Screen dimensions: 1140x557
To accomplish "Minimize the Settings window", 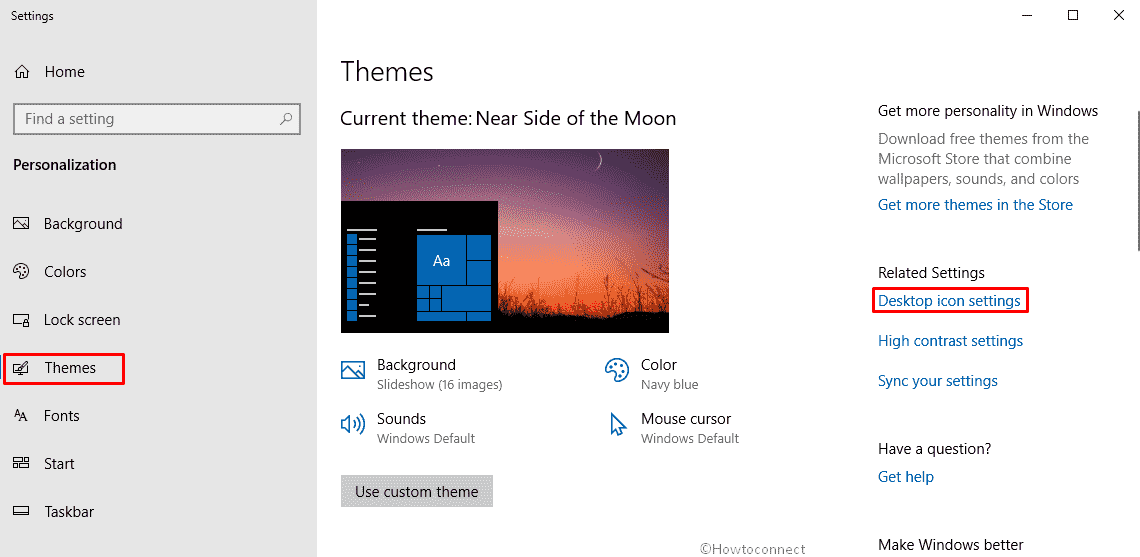I will click(x=1026, y=15).
